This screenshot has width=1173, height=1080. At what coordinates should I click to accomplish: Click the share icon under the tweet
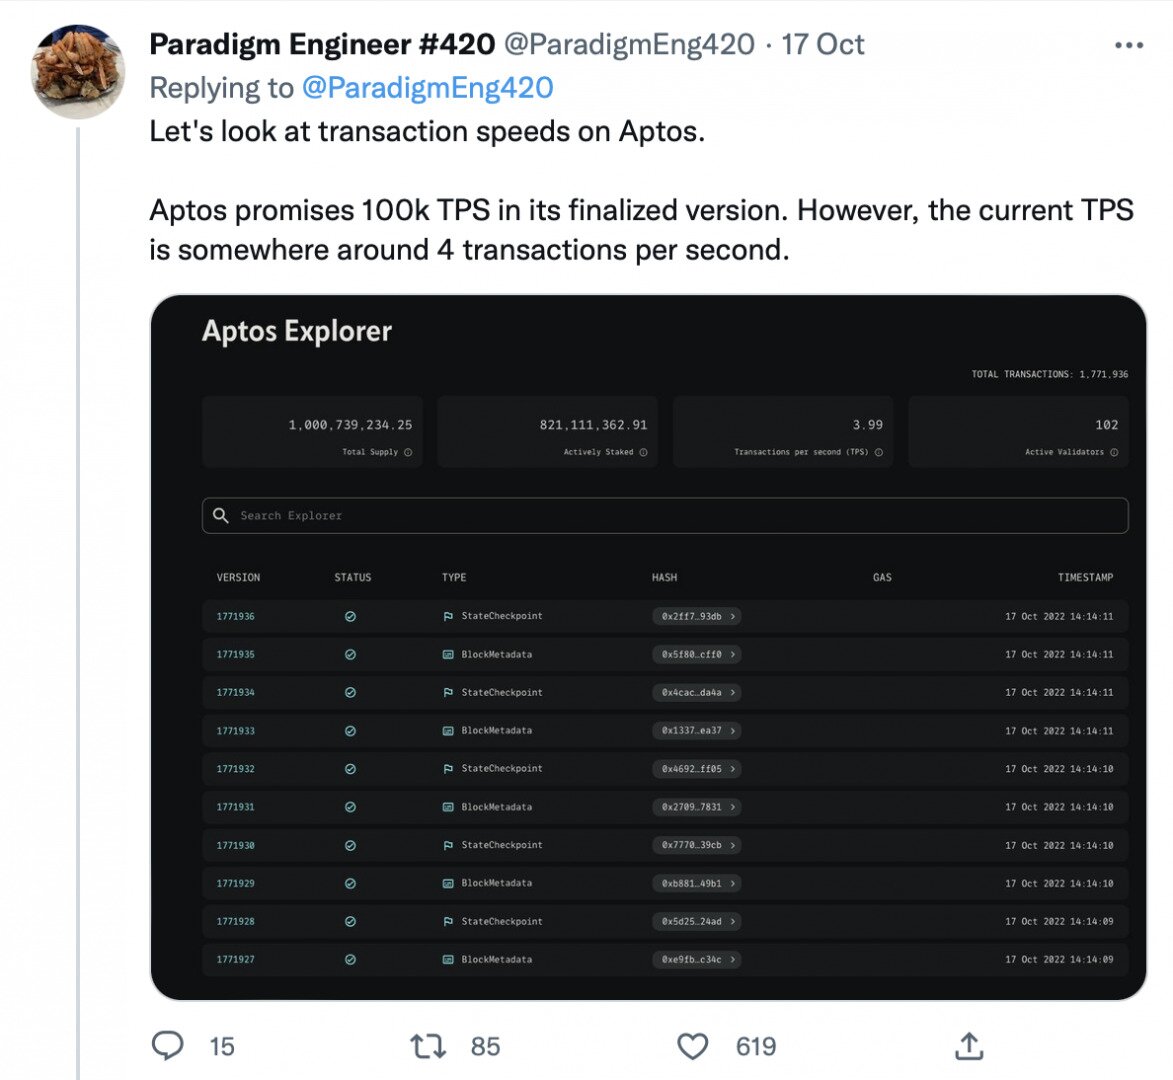pos(968,1046)
